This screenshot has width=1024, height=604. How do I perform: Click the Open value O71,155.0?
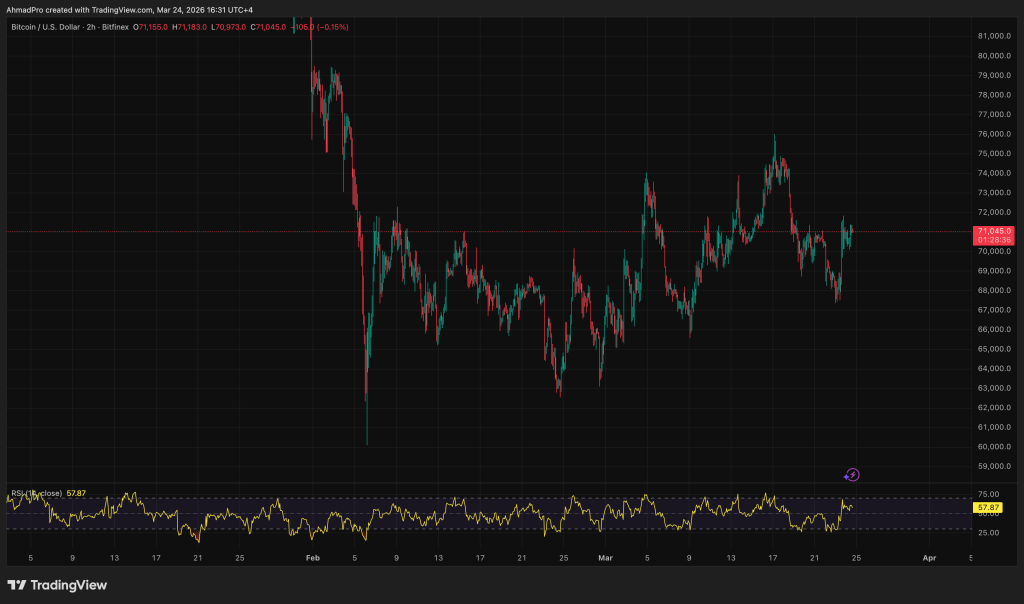pyautogui.click(x=151, y=27)
